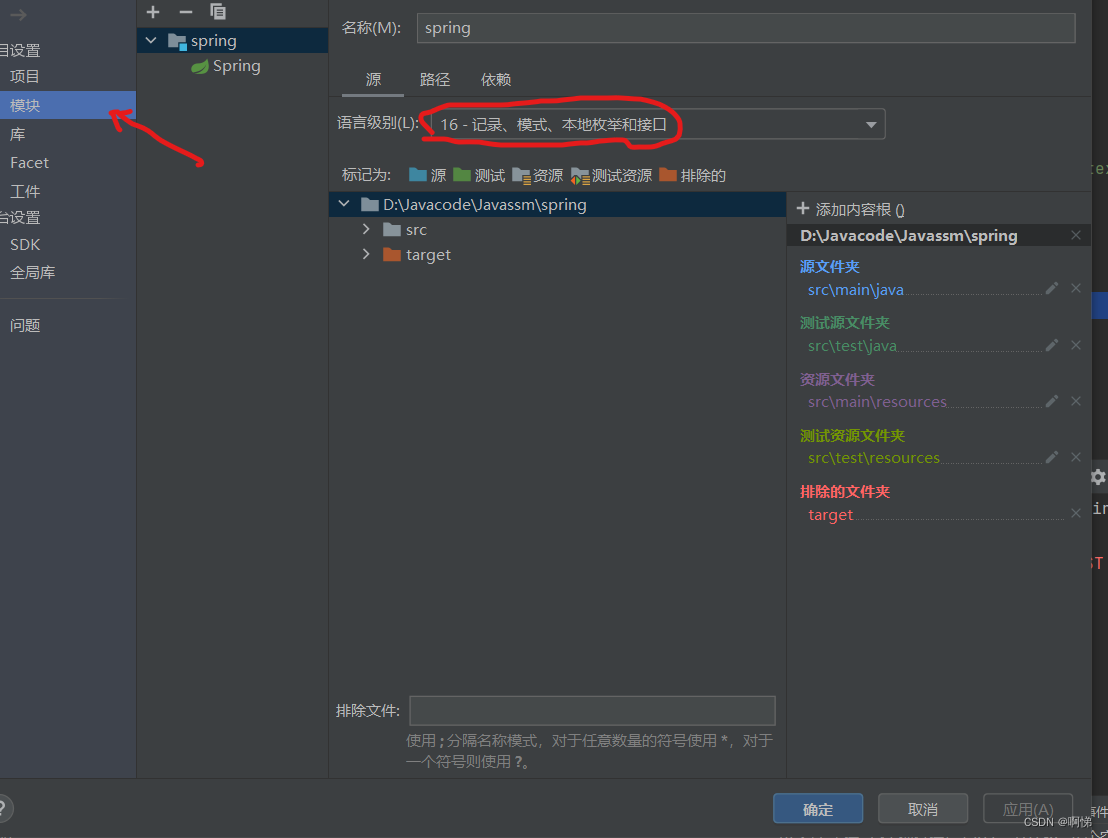Mark folder as 排除的 (excluded)
This screenshot has width=1108, height=838.
[692, 175]
